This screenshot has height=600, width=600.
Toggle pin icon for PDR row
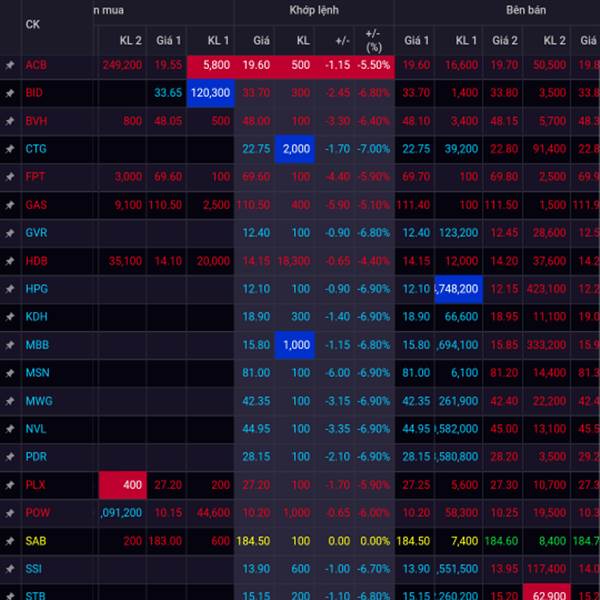click(10, 457)
